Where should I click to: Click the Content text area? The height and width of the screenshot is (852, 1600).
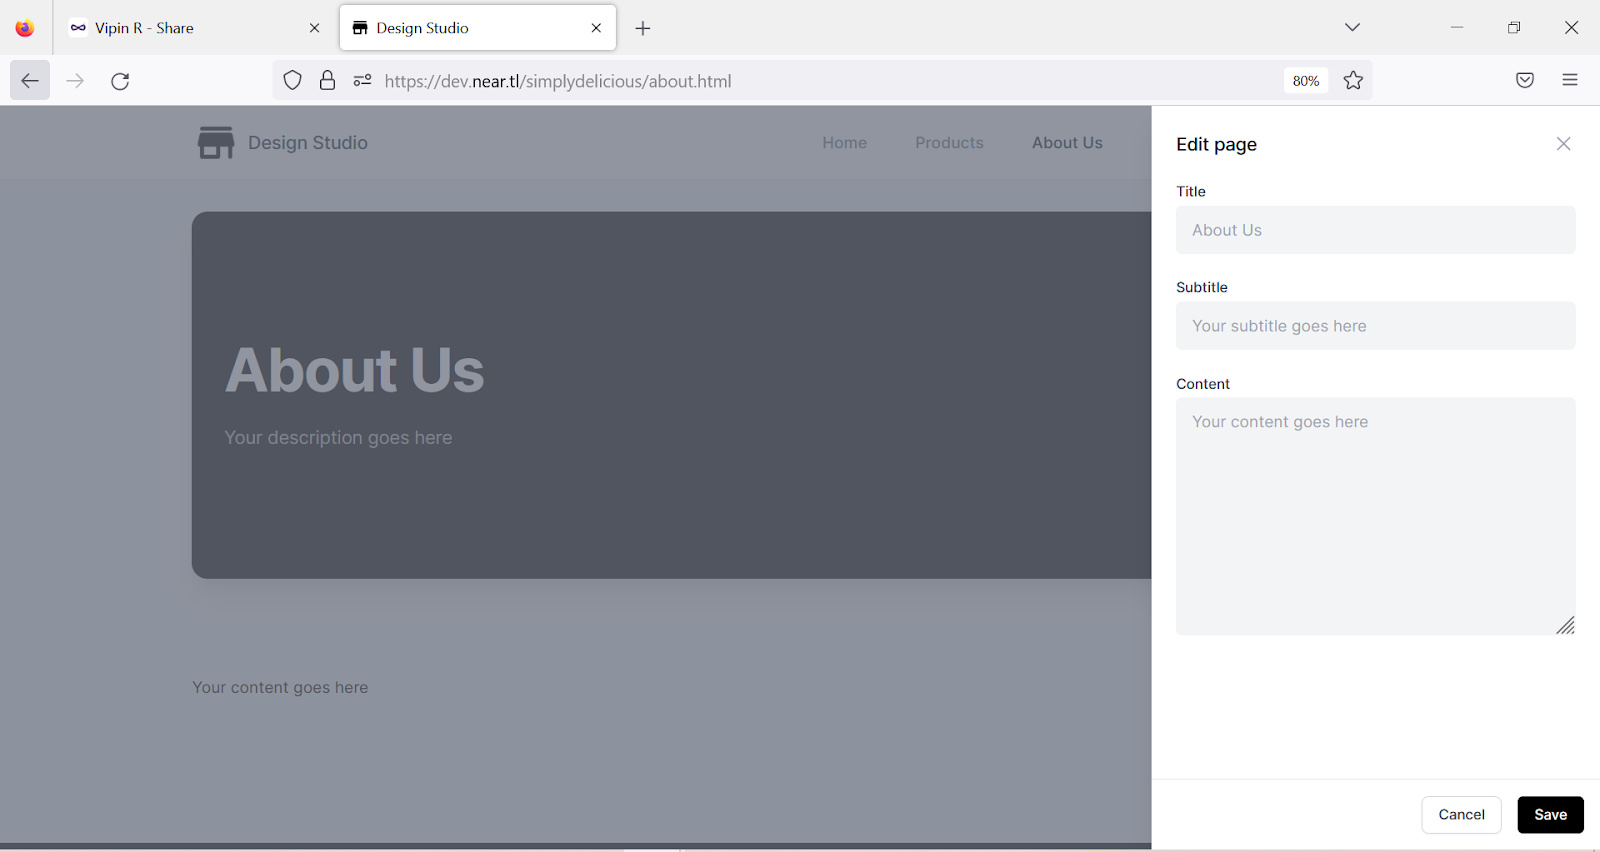point(1376,516)
